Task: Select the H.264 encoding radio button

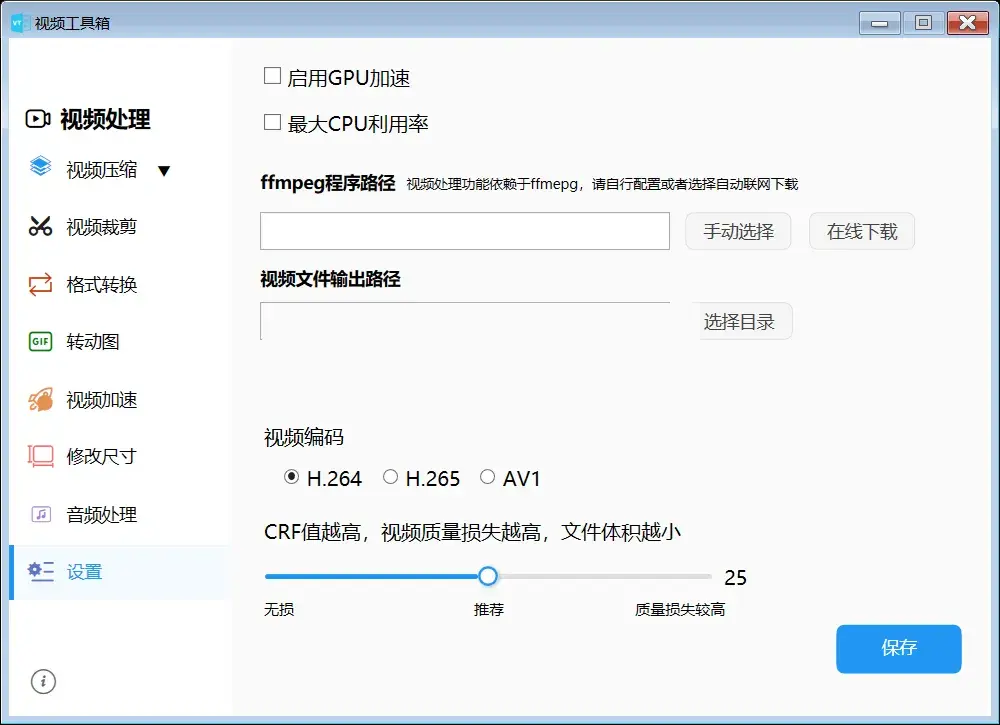Action: click(291, 477)
